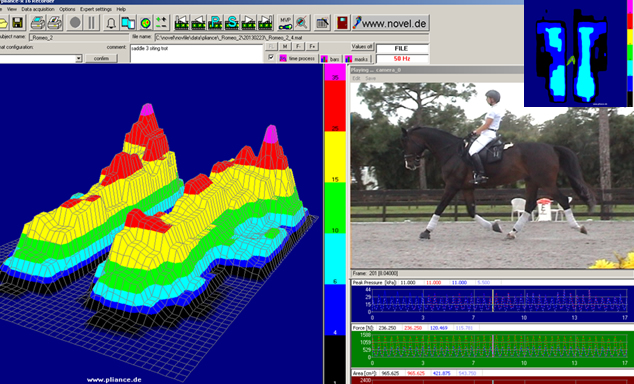
Task: Click the bell alarm icon
Action: pos(111,23)
